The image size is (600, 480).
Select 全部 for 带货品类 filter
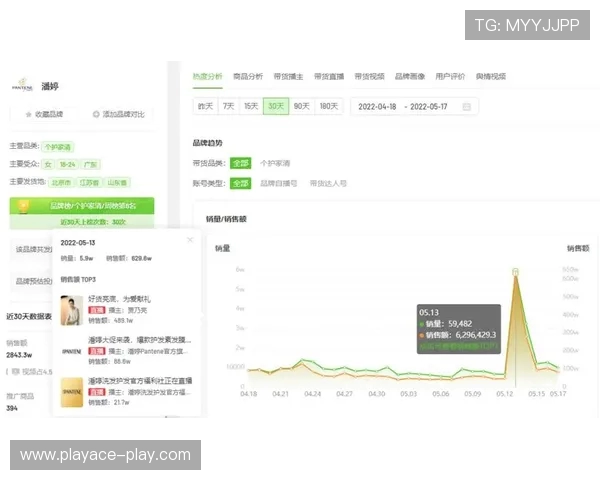click(x=241, y=163)
